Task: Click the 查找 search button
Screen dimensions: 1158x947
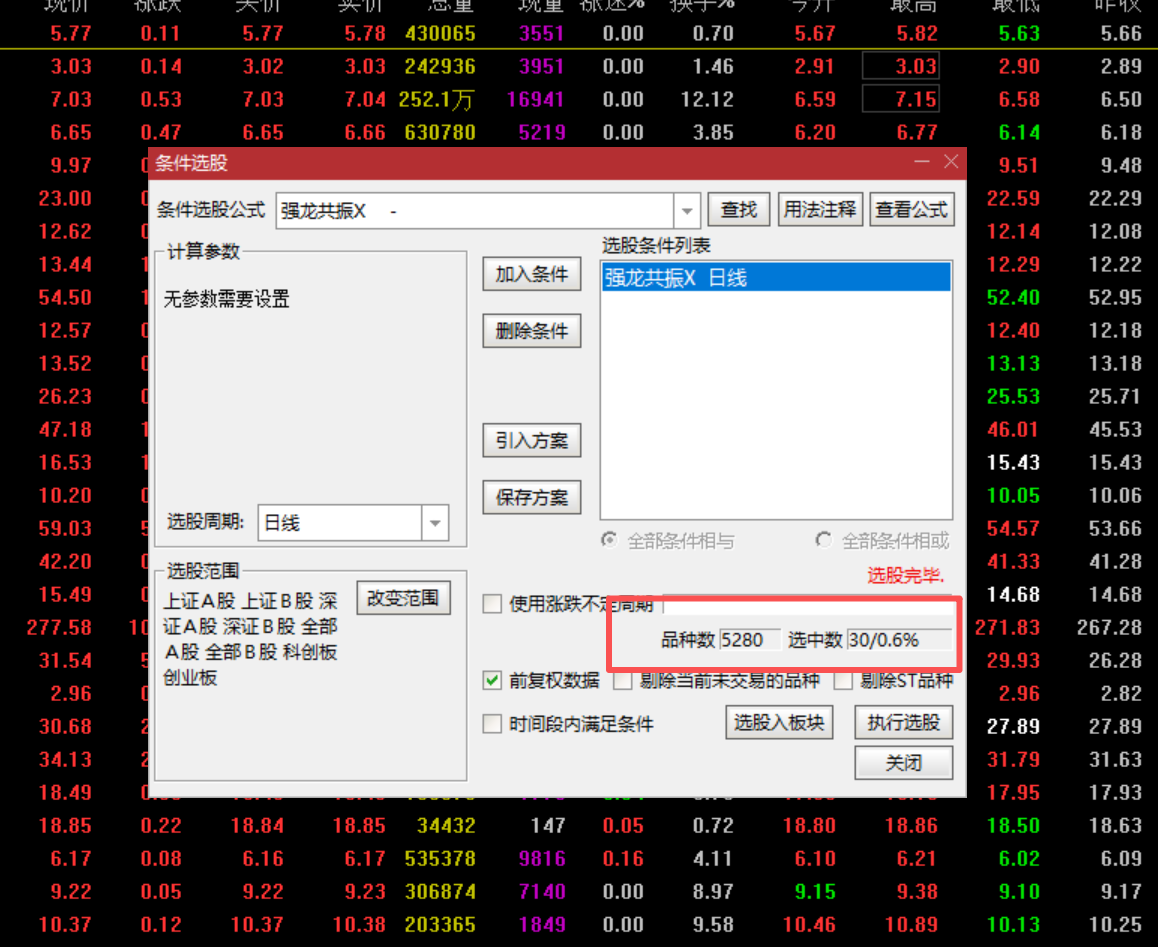Action: (738, 210)
